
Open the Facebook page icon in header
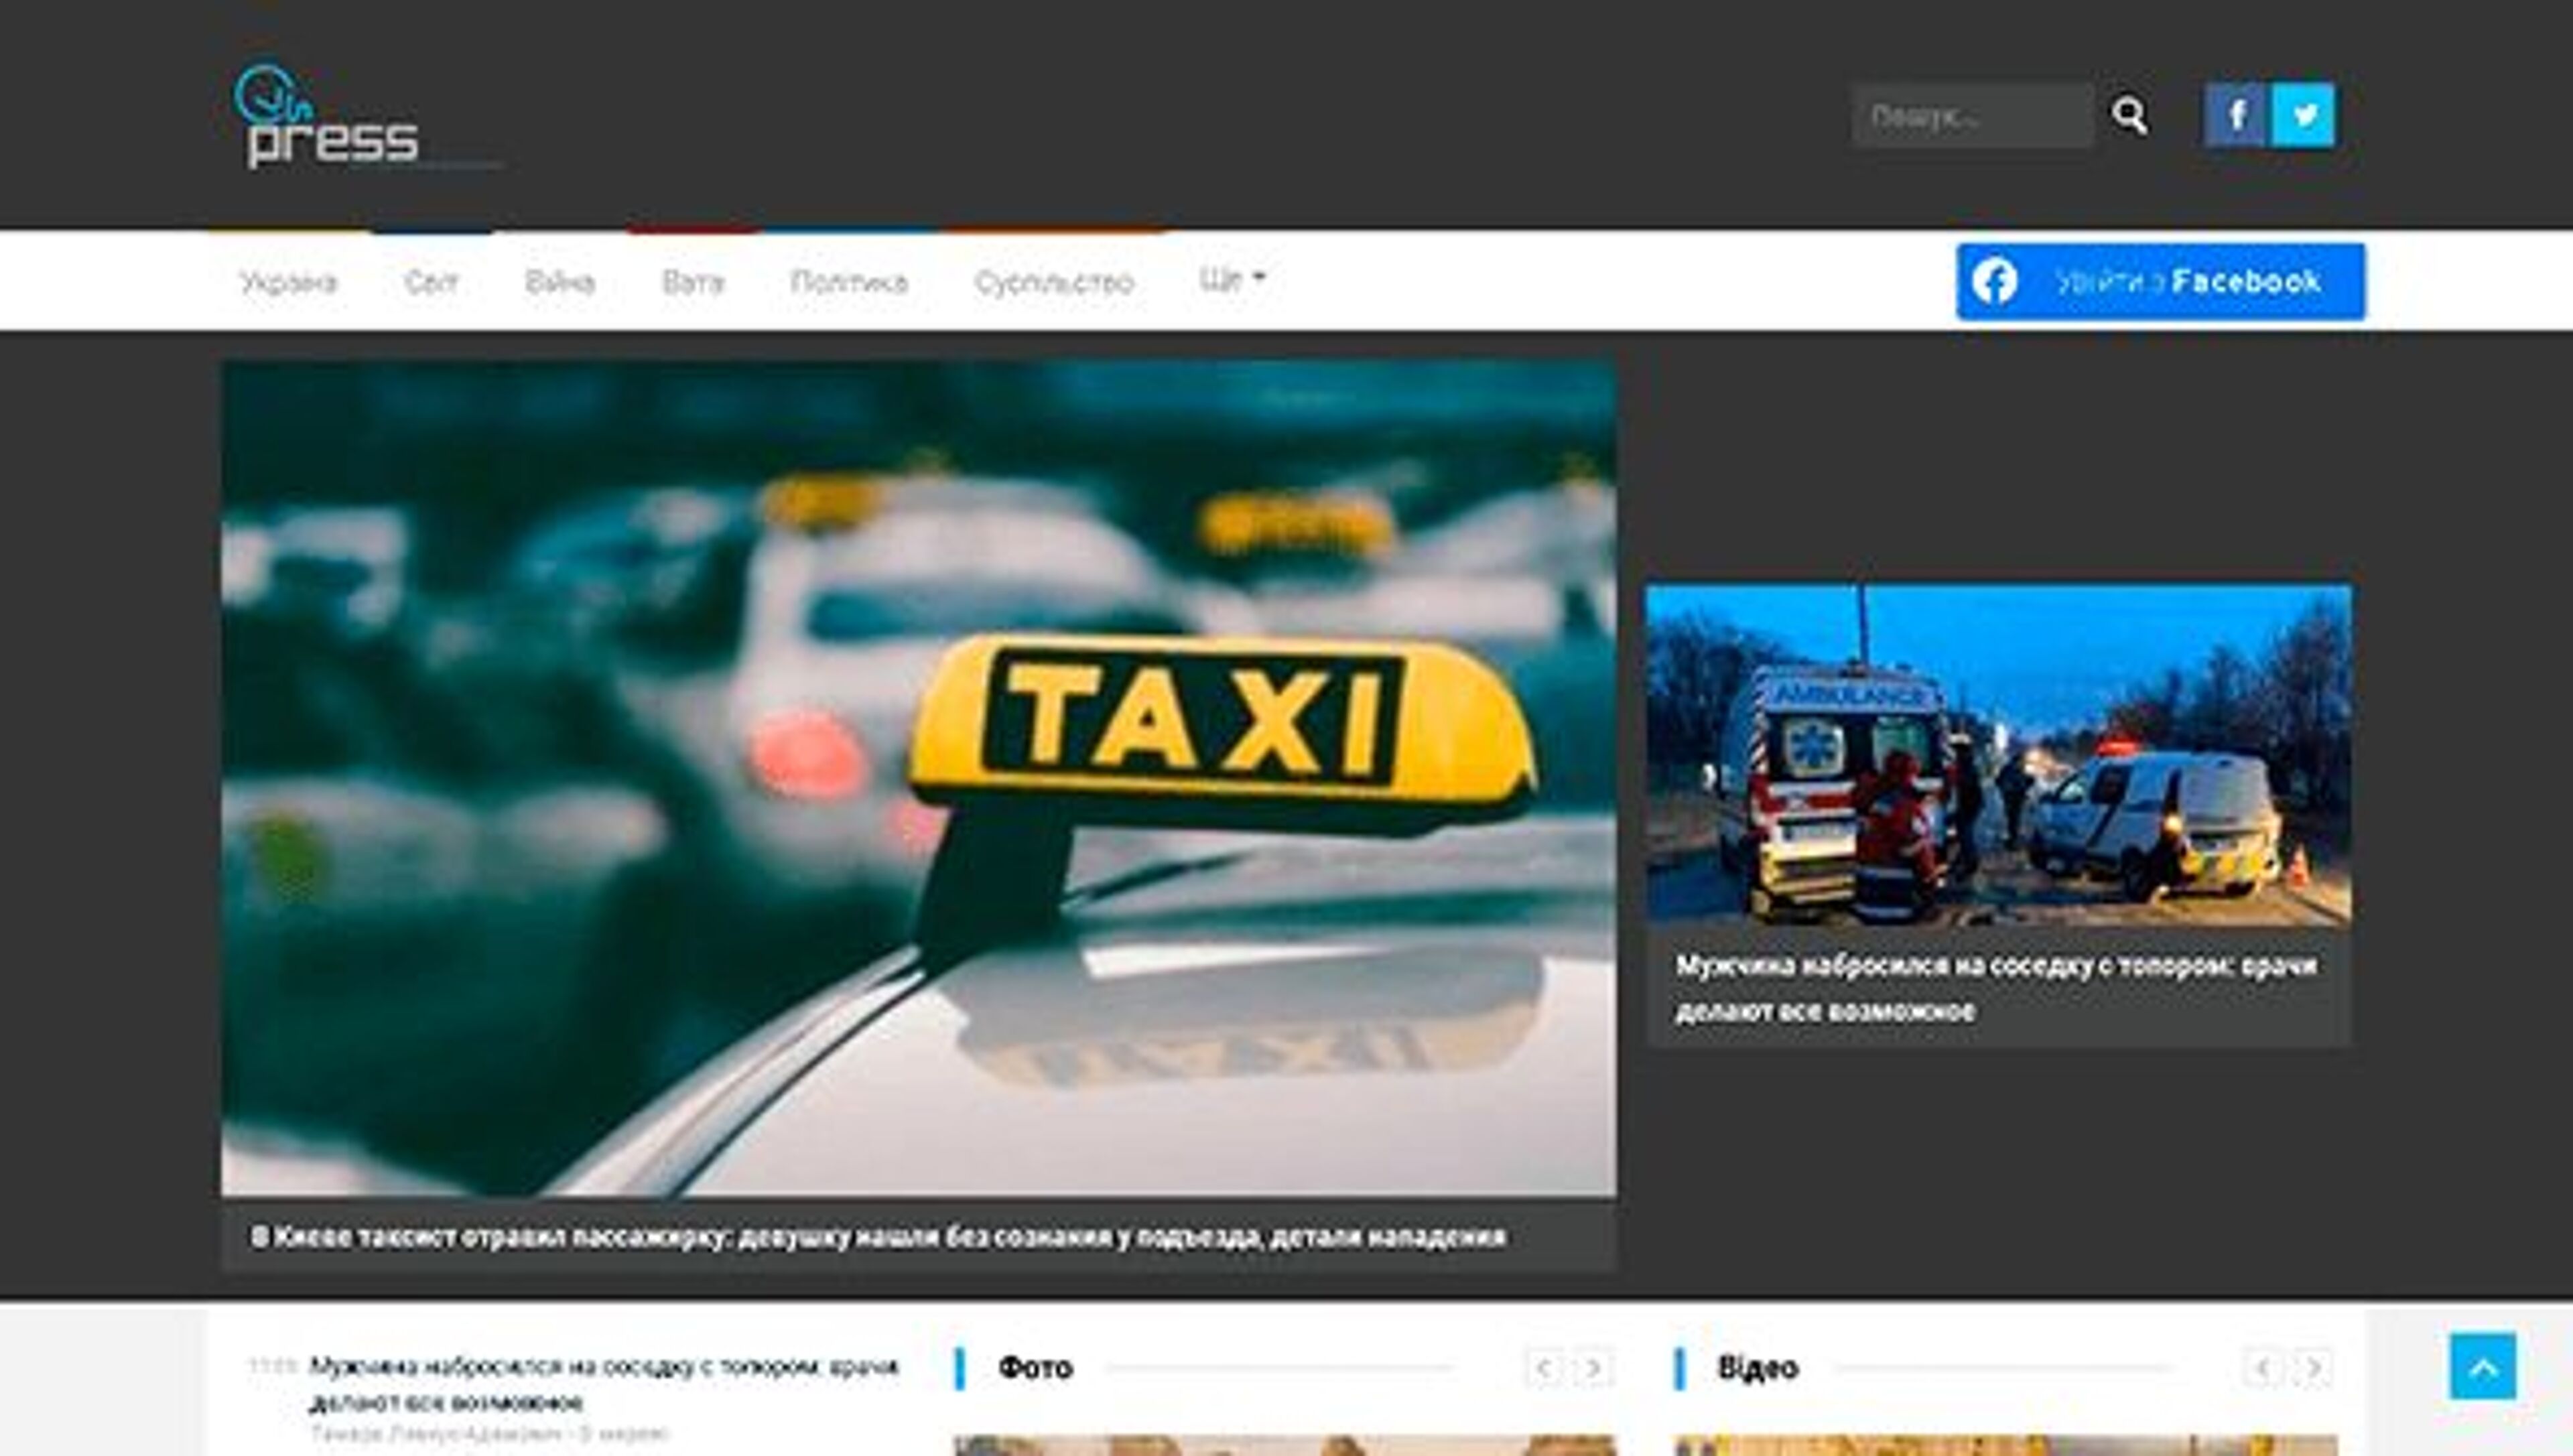2235,116
